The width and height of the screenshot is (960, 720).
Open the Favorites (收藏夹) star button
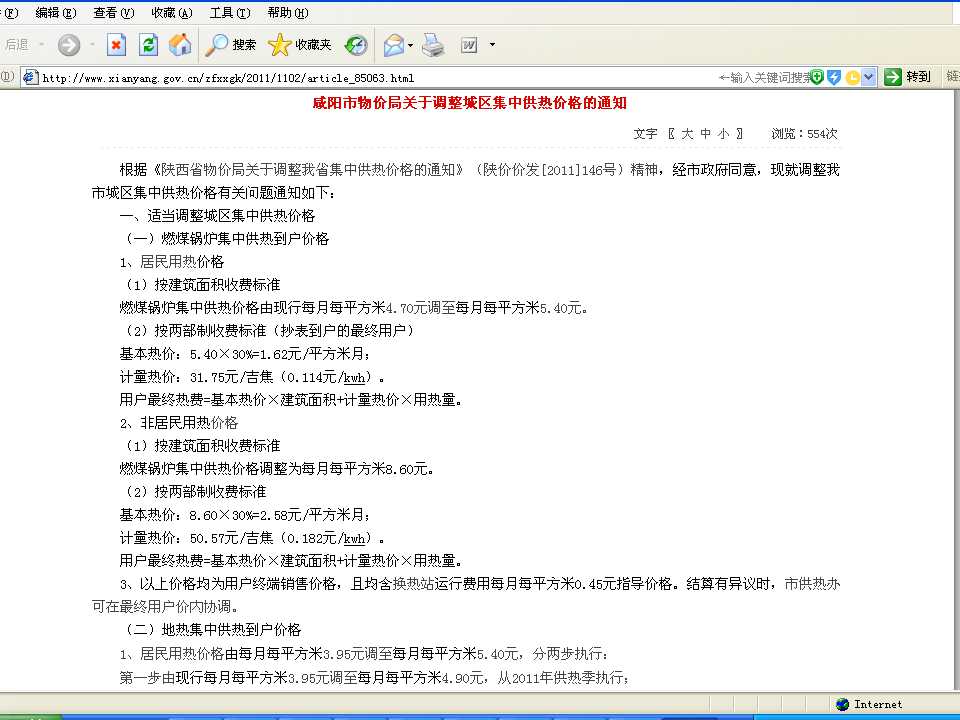pyautogui.click(x=300, y=45)
